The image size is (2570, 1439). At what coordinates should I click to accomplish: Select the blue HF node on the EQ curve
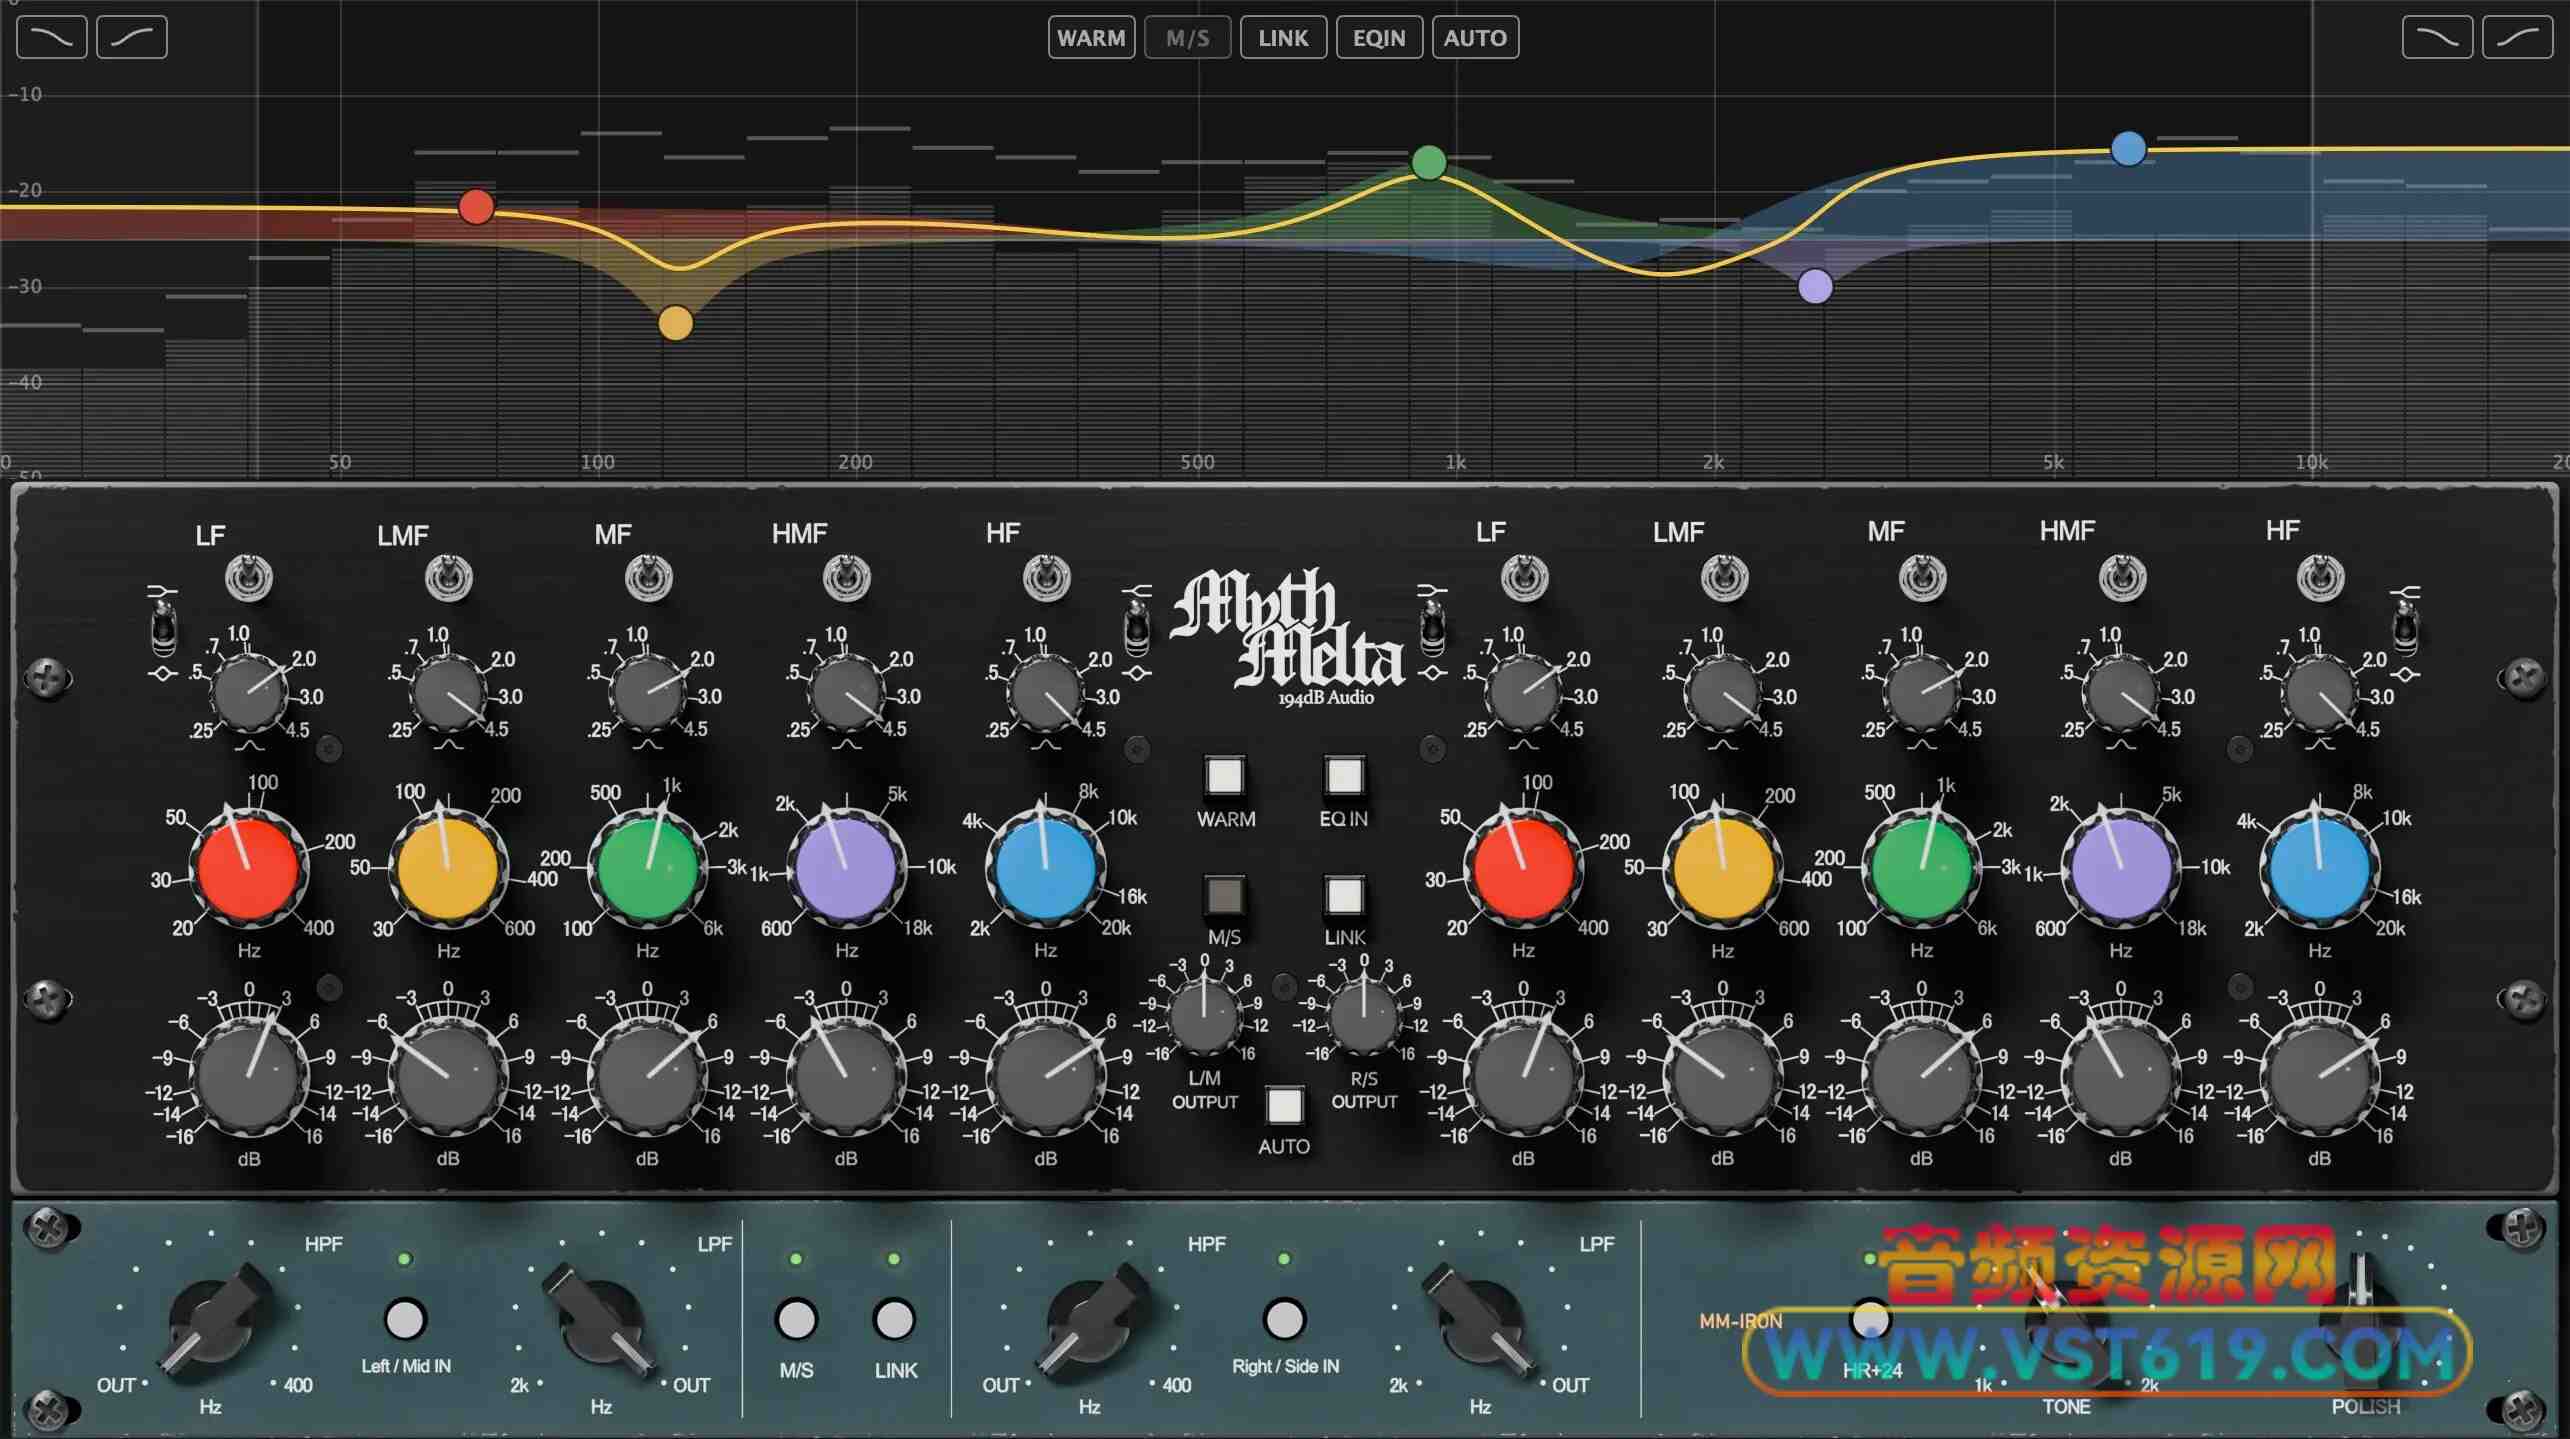[2128, 149]
